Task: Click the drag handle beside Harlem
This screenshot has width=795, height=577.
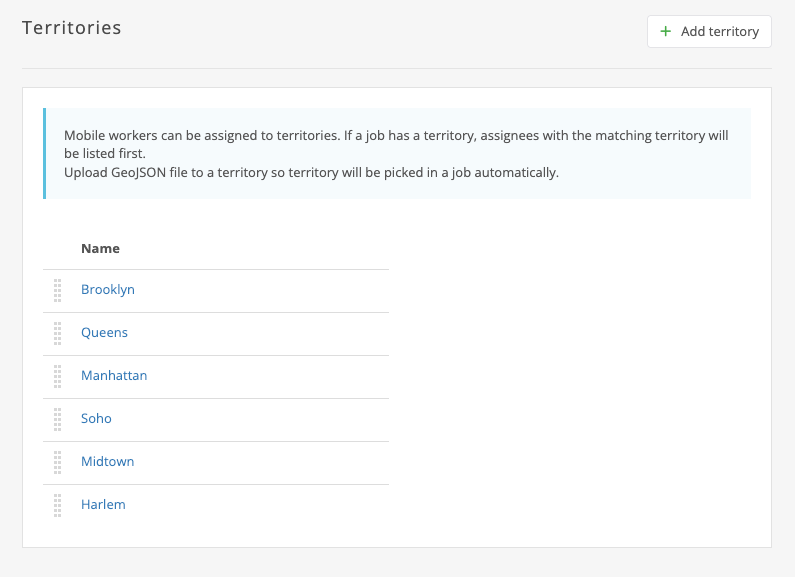Action: (x=58, y=505)
